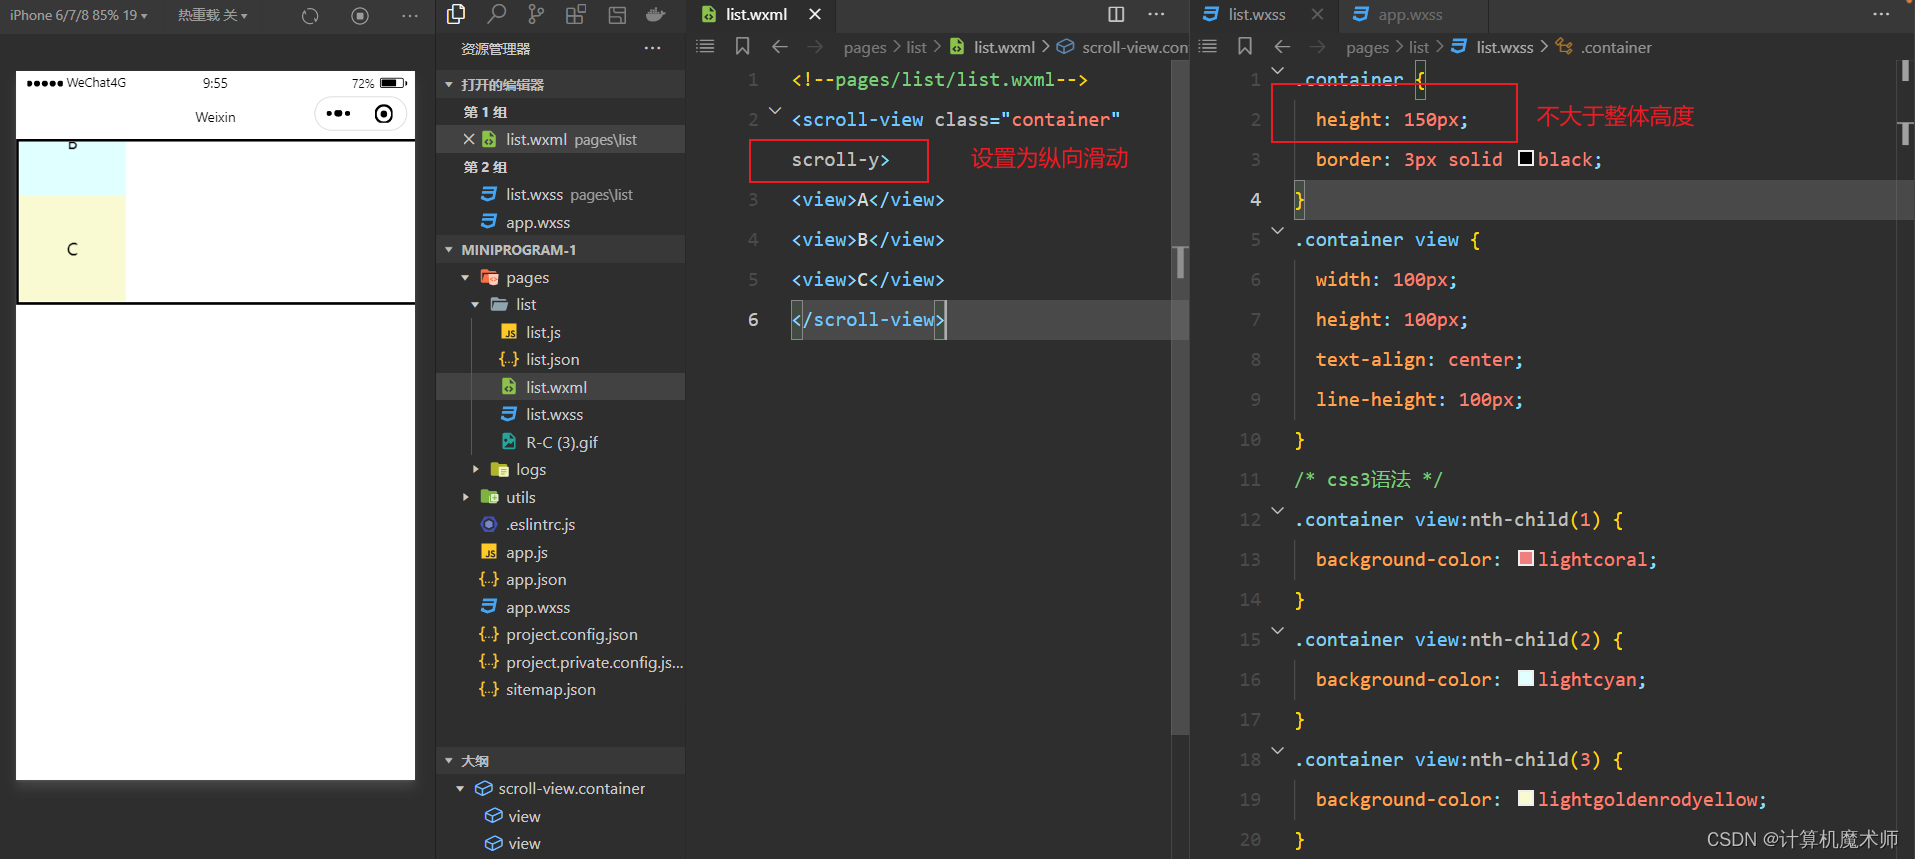1915x859 pixels.
Task: Click the C block in simulator
Action: coord(72,249)
